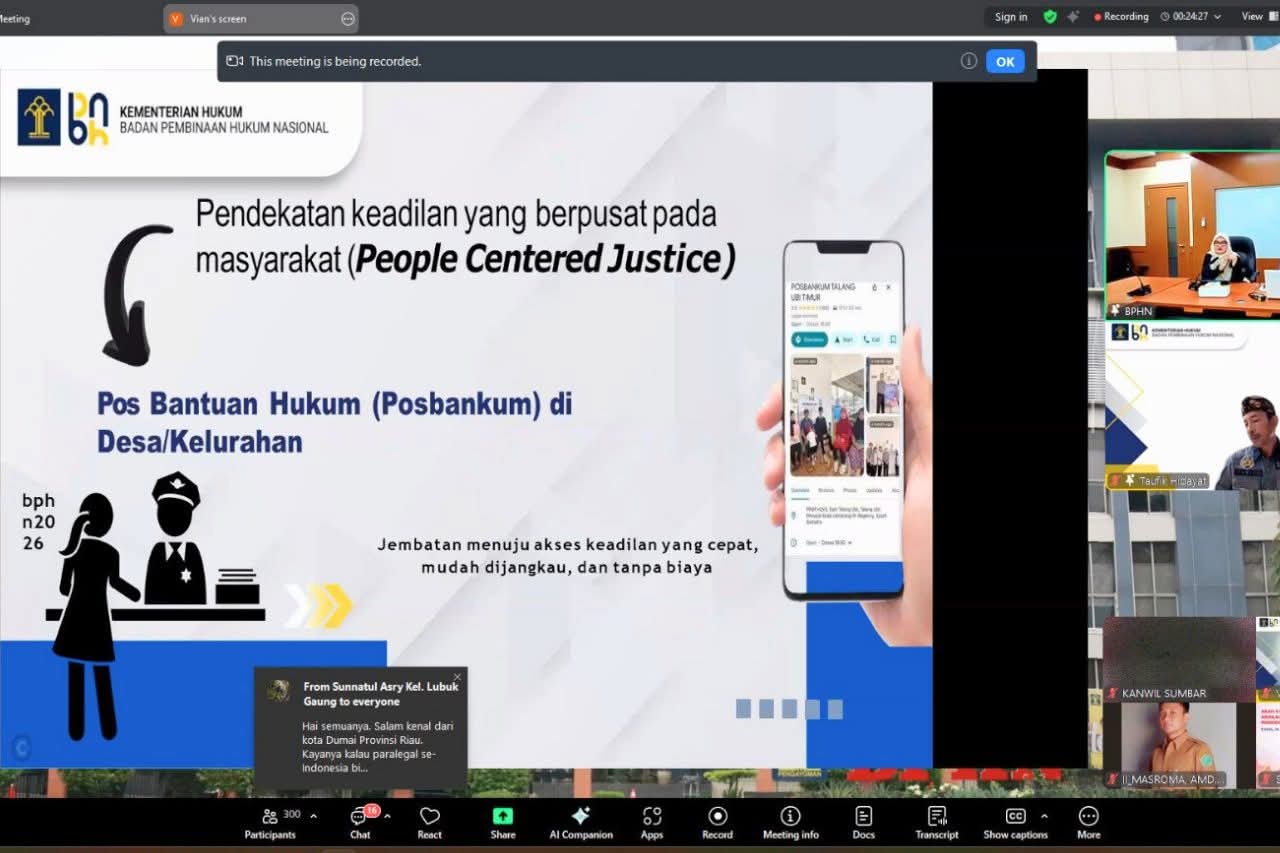Open the View menu
The image size is (1280, 853).
[1254, 16]
